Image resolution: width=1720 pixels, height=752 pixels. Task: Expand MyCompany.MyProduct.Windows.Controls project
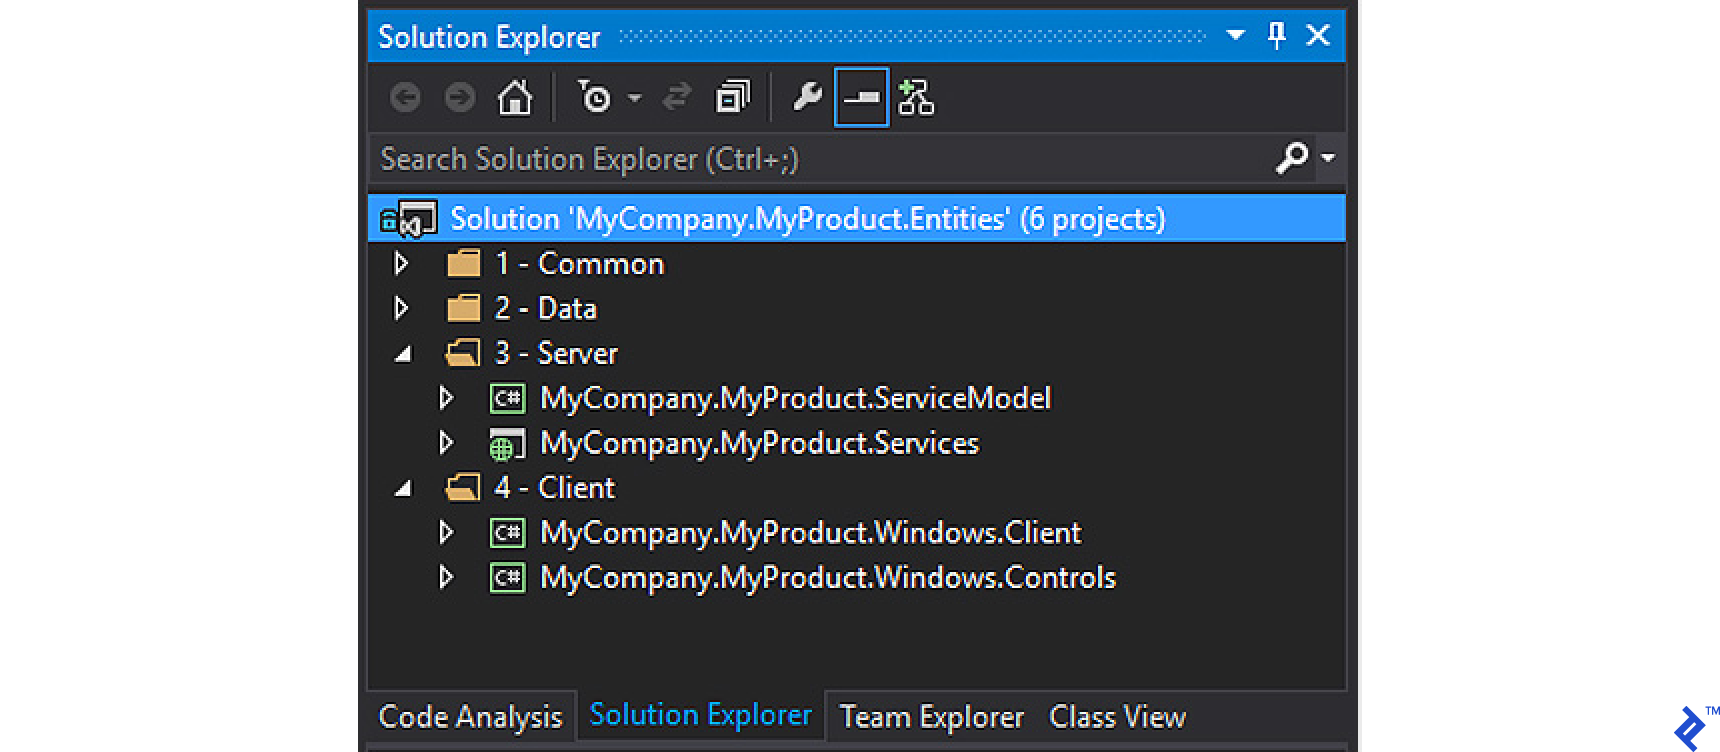click(x=447, y=577)
